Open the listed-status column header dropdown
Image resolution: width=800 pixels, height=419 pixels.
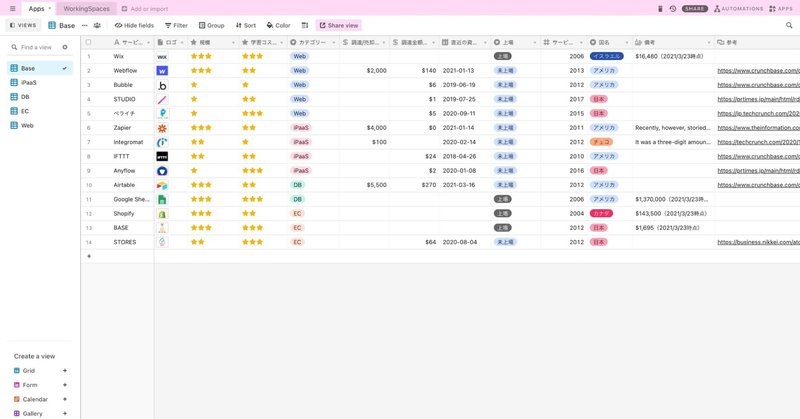535,42
